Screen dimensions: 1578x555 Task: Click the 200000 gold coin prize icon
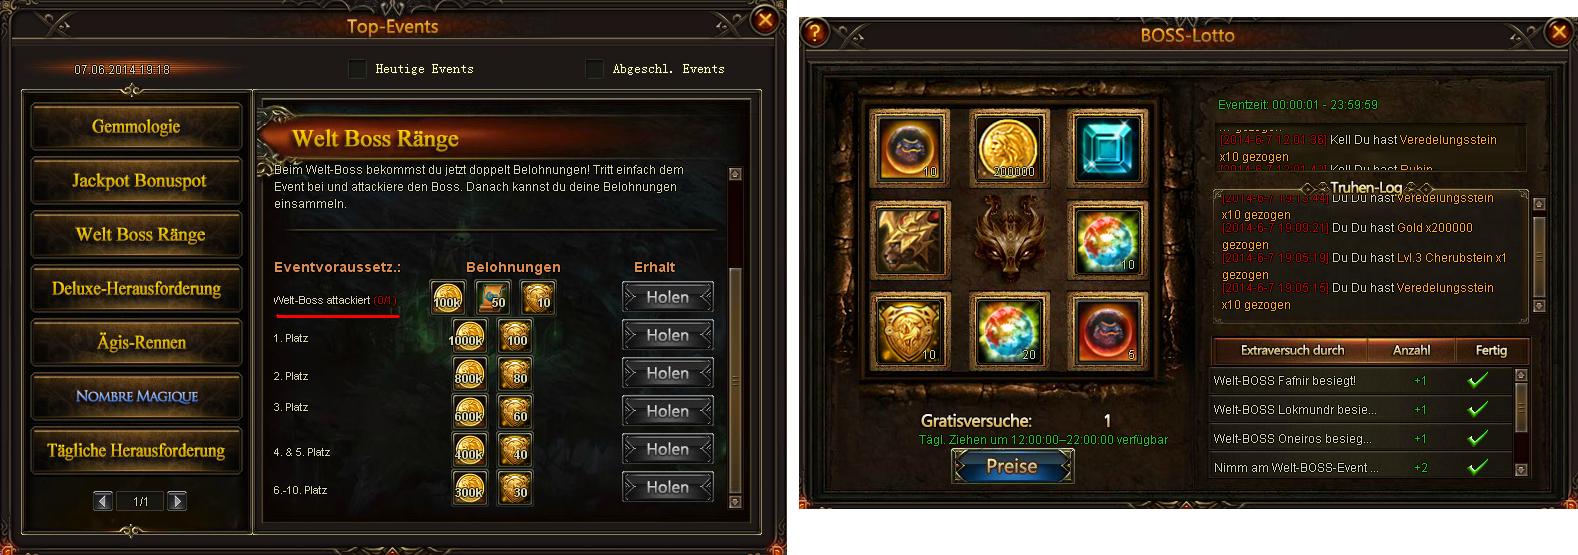tap(1009, 147)
